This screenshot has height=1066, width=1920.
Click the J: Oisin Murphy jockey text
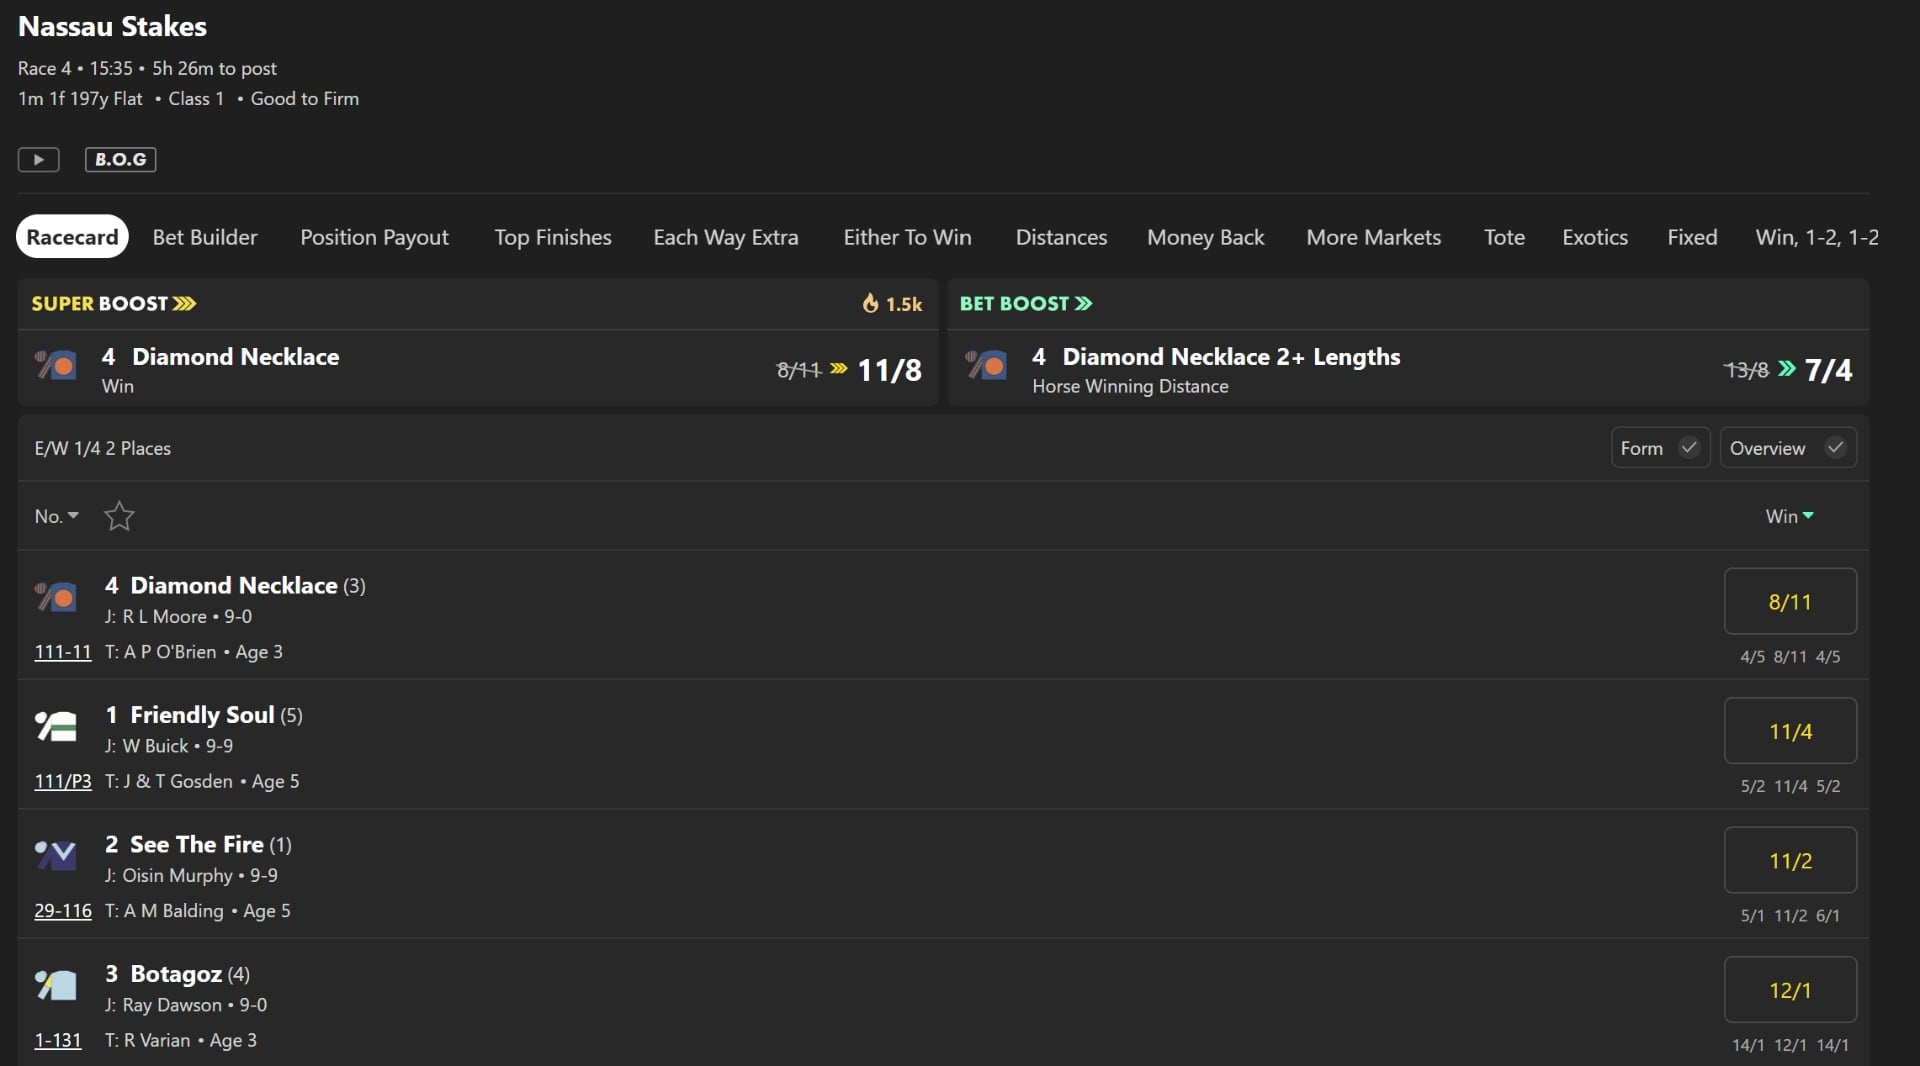169,875
